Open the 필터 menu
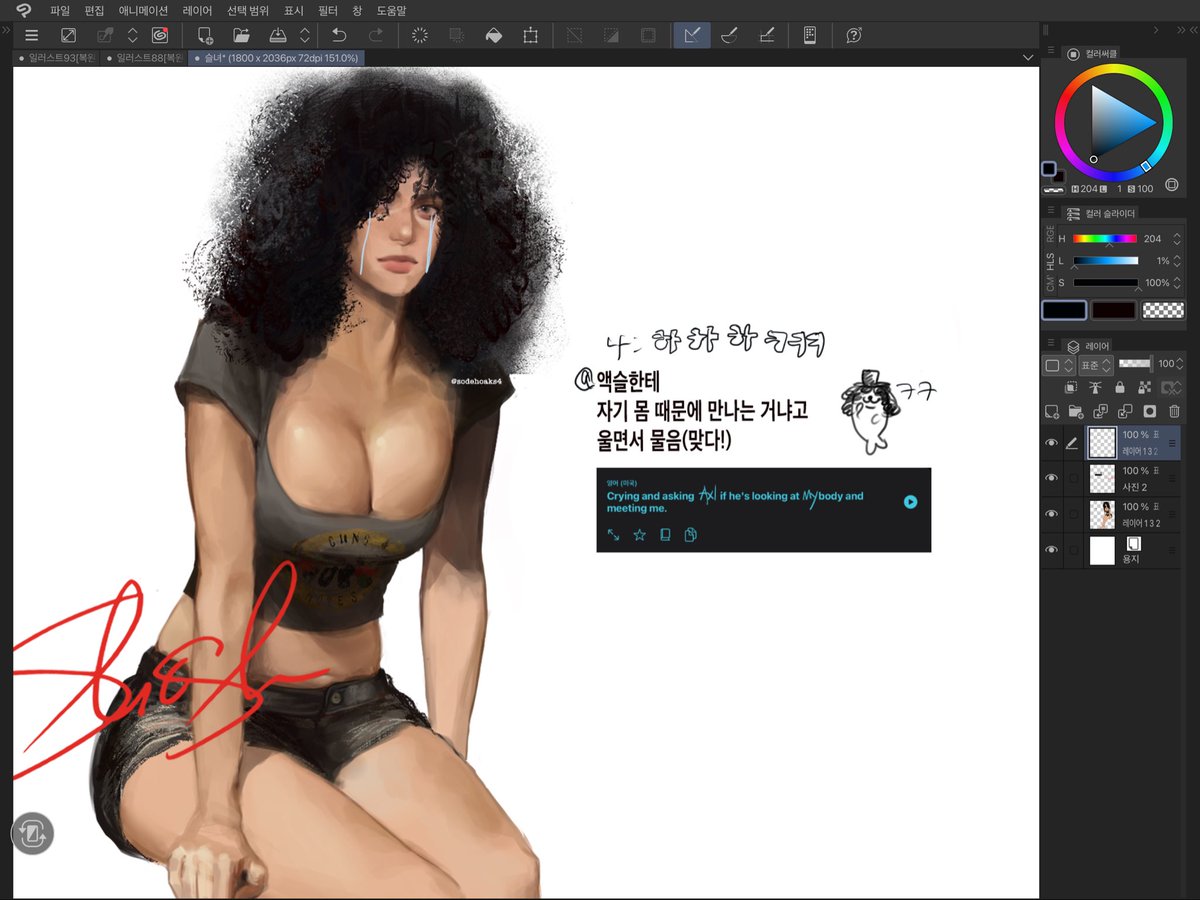 [x=327, y=10]
